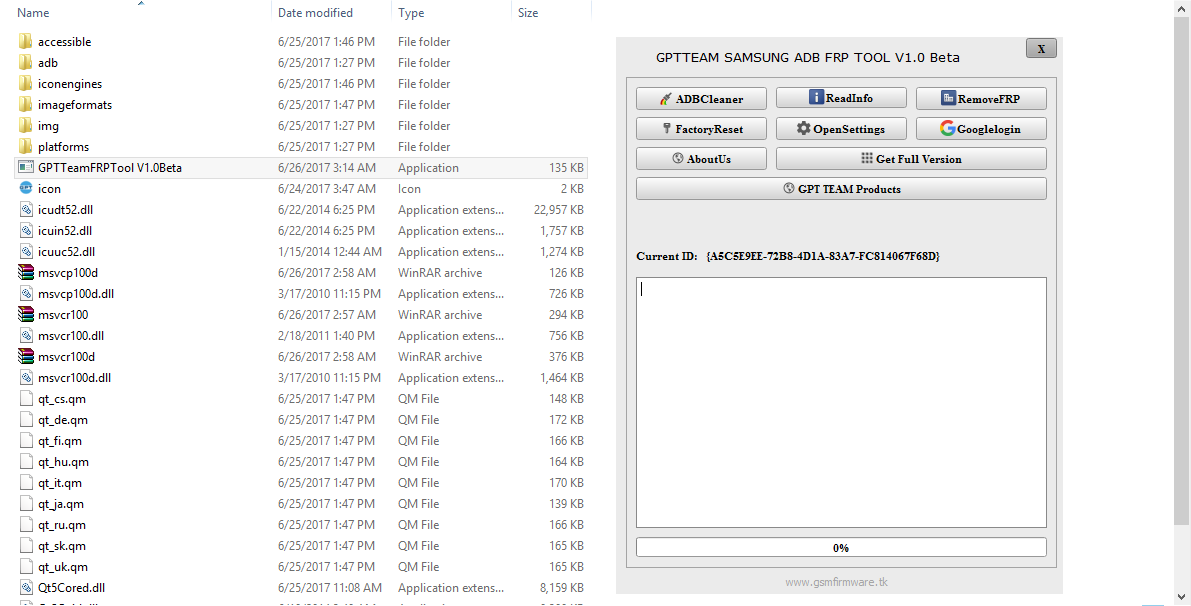This screenshot has width=1191, height=606.
Task: Visit the www.gsmfirmware.tk link
Action: point(840,581)
